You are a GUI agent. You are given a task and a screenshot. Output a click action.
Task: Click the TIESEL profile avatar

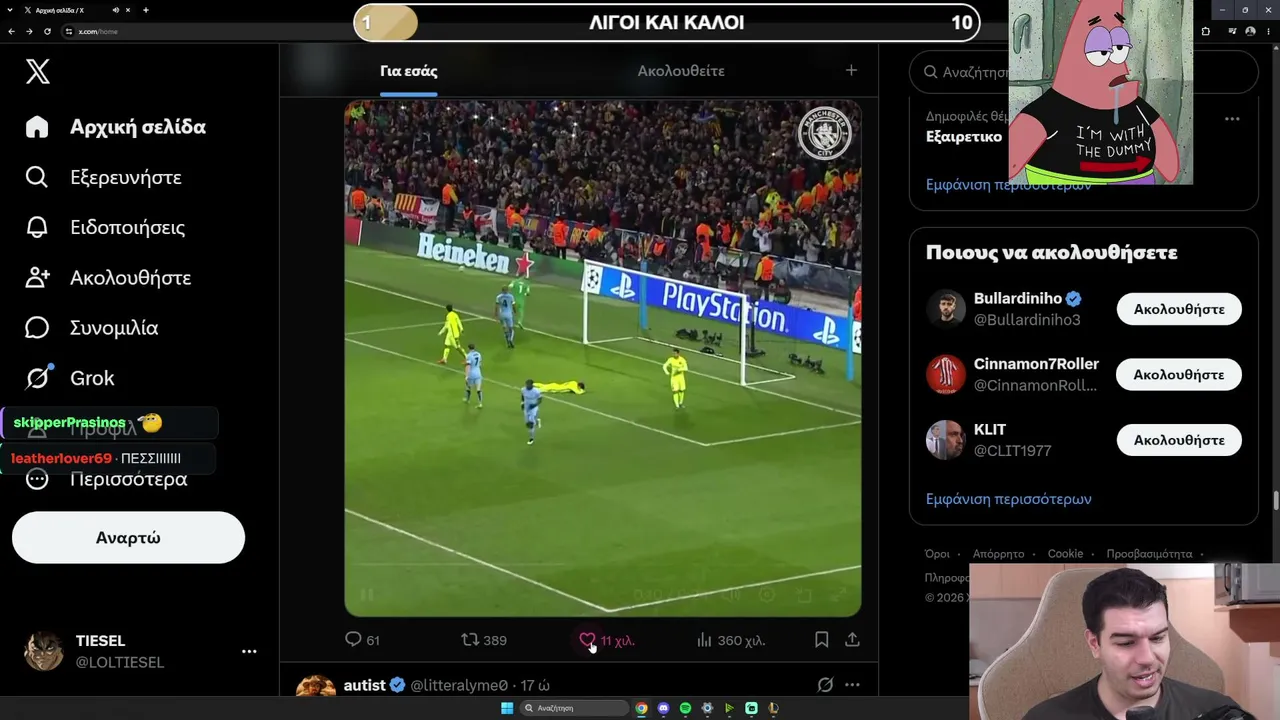pyautogui.click(x=44, y=651)
